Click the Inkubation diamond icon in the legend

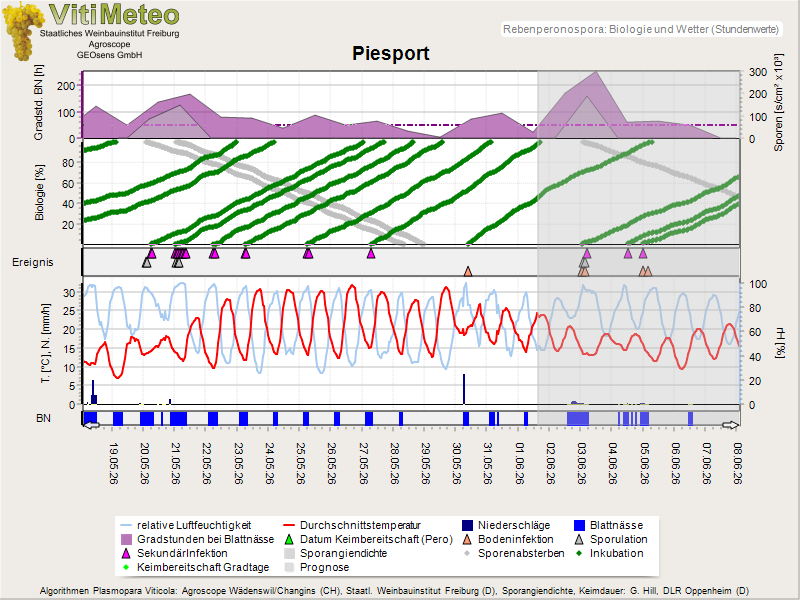click(x=579, y=553)
